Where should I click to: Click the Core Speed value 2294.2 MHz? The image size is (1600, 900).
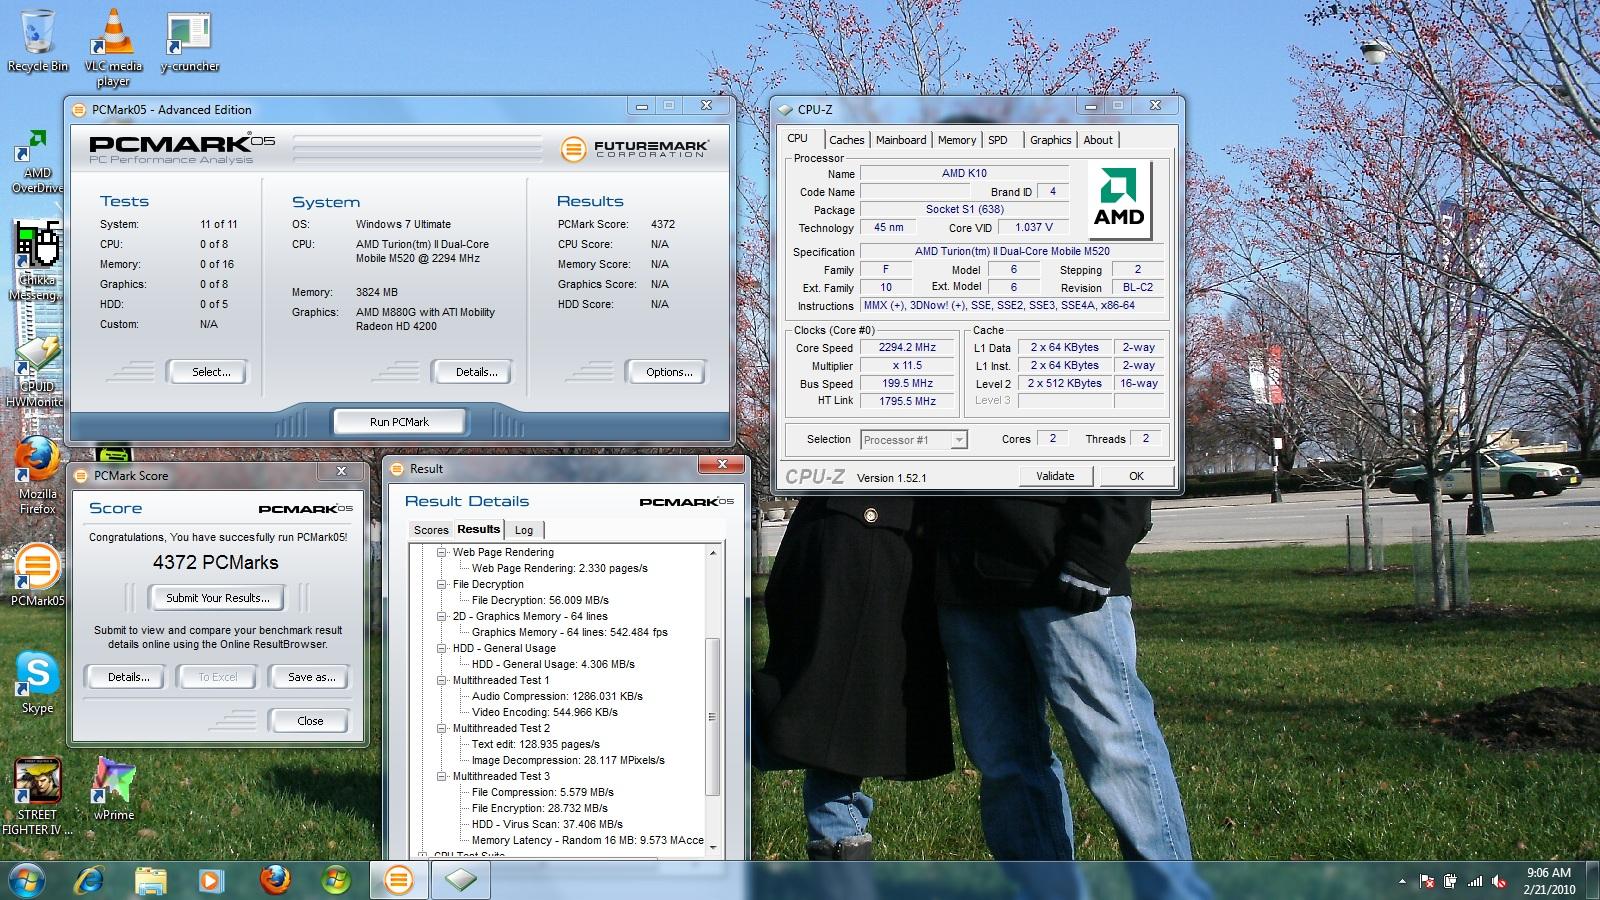pos(907,347)
